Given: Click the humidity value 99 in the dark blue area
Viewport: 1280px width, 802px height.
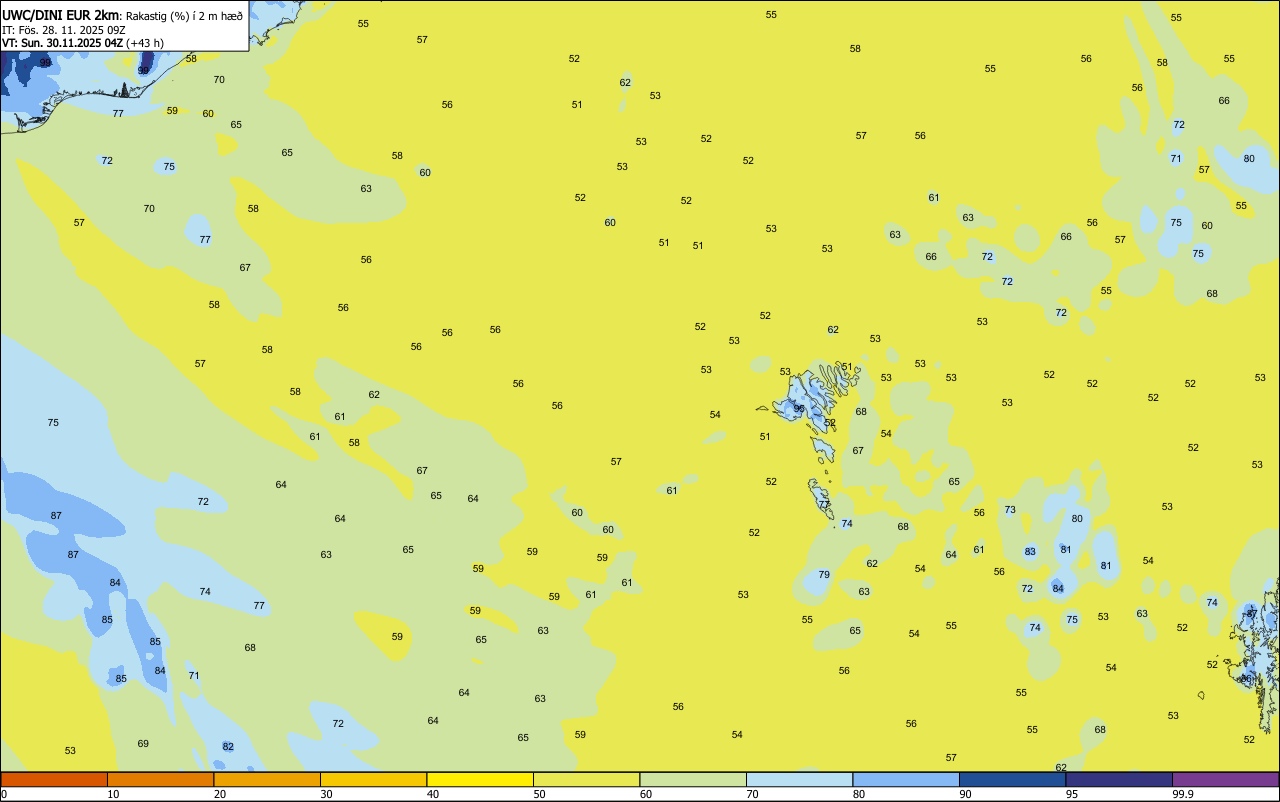Looking at the screenshot, I should click(x=45, y=62).
